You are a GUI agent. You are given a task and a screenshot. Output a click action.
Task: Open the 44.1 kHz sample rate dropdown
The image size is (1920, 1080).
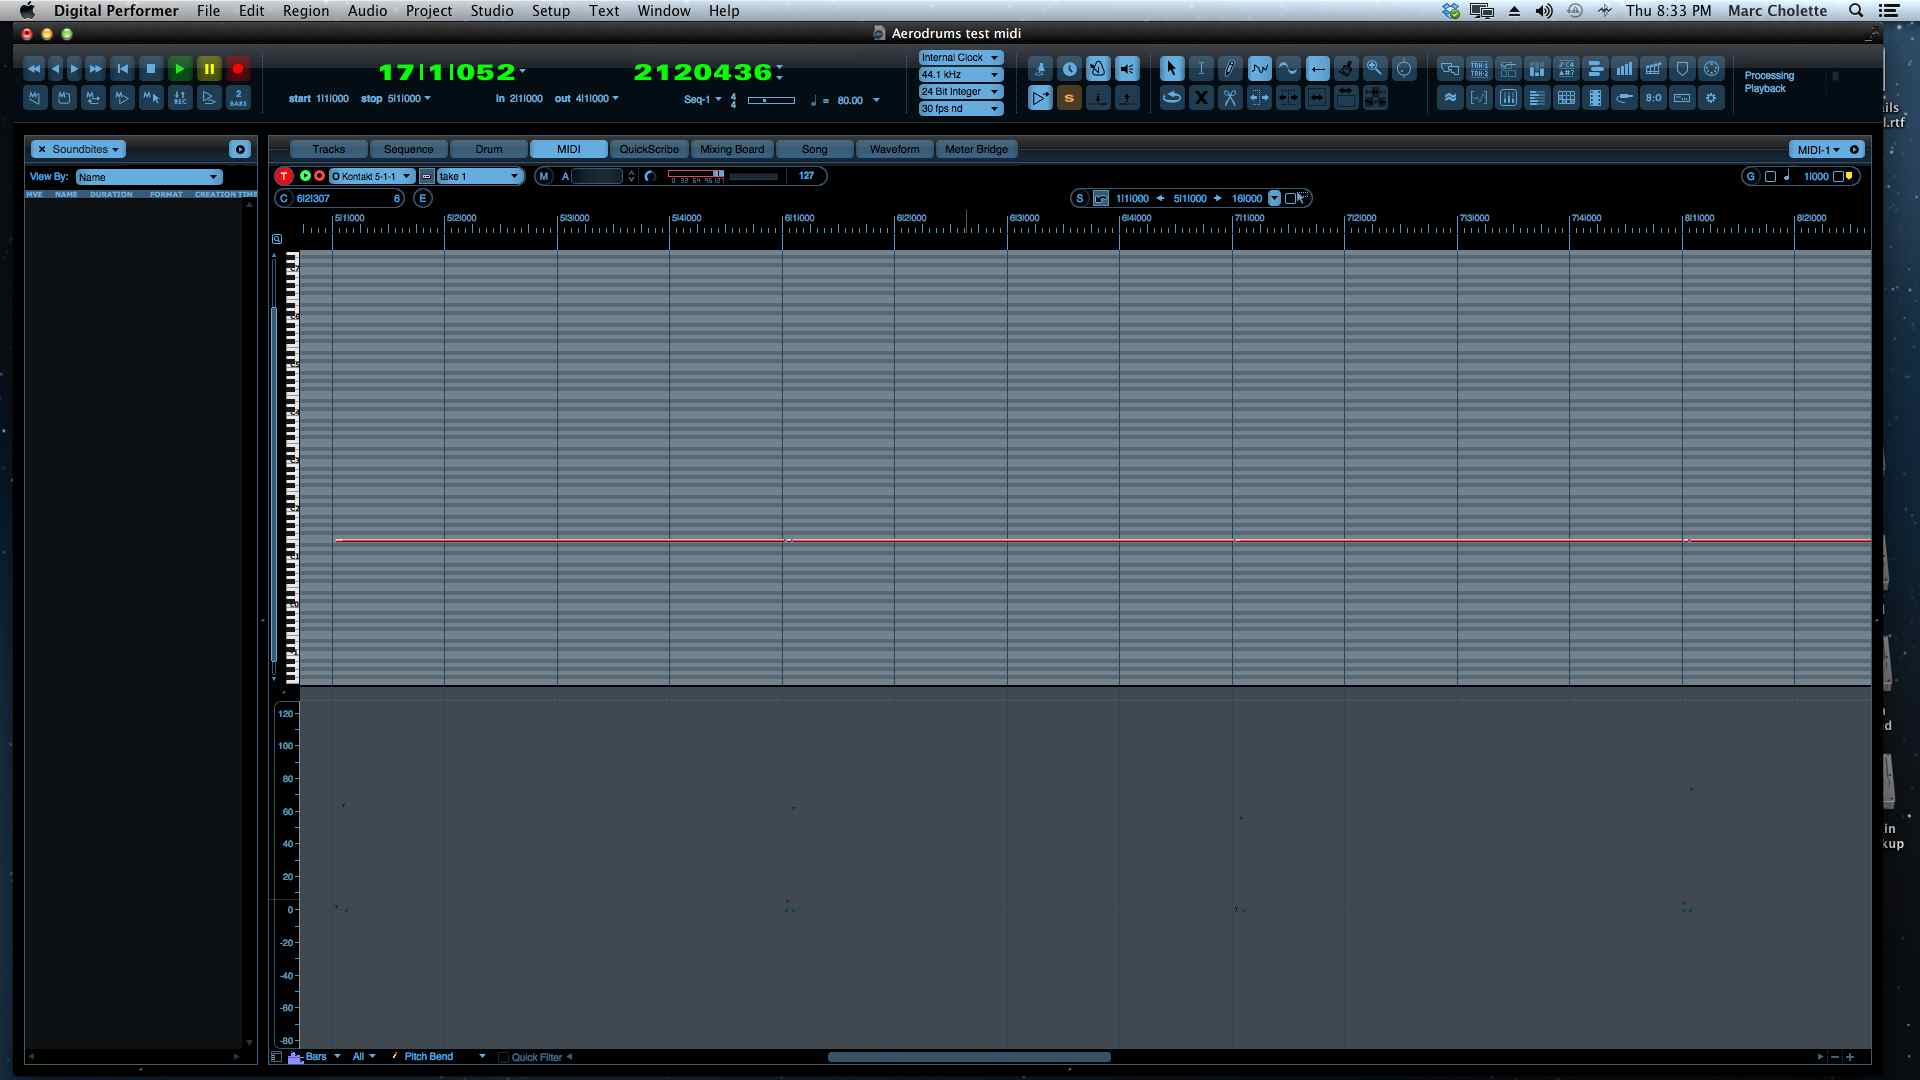point(960,75)
